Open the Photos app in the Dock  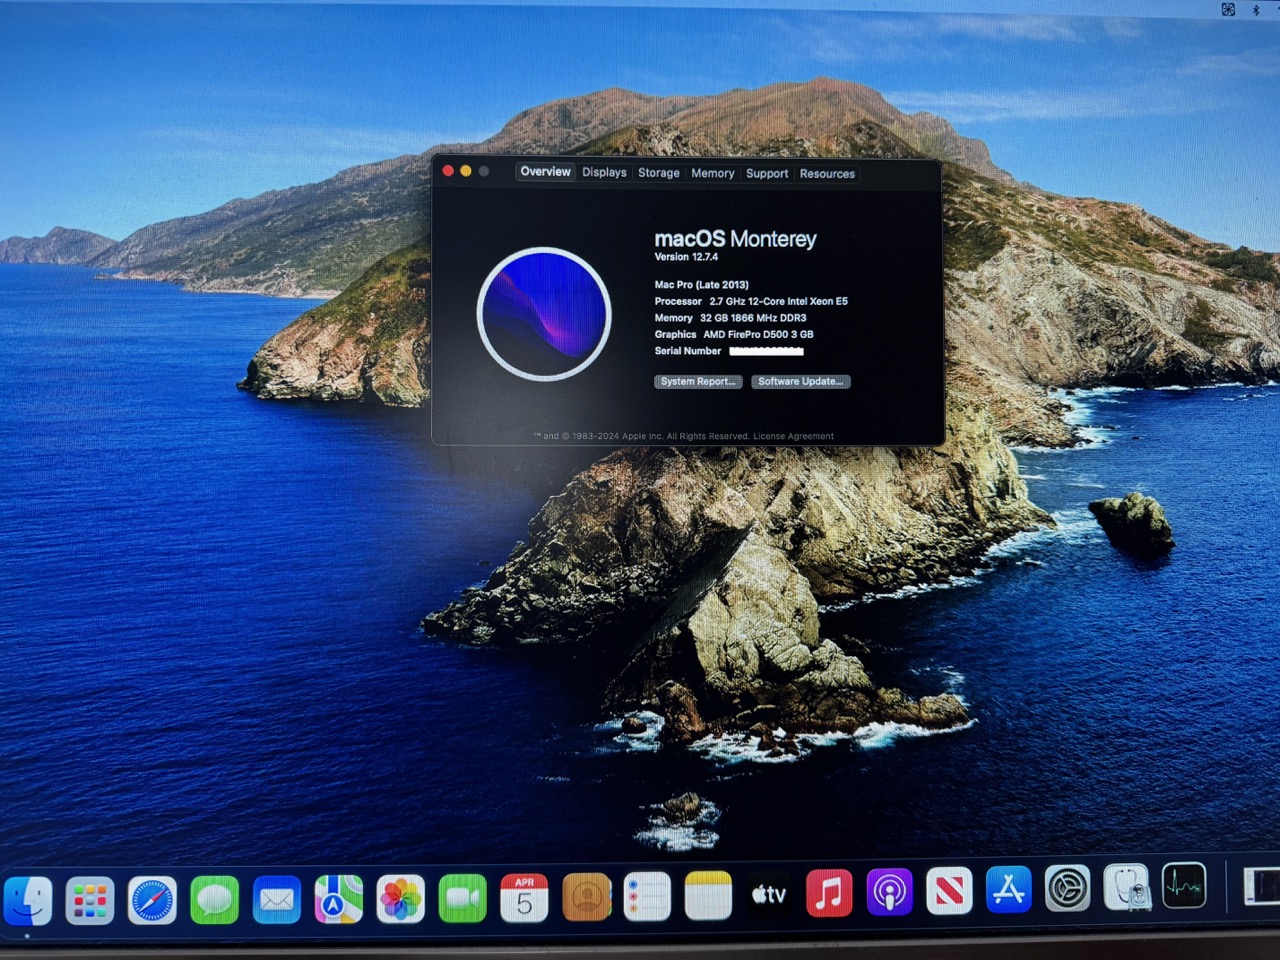pos(400,898)
